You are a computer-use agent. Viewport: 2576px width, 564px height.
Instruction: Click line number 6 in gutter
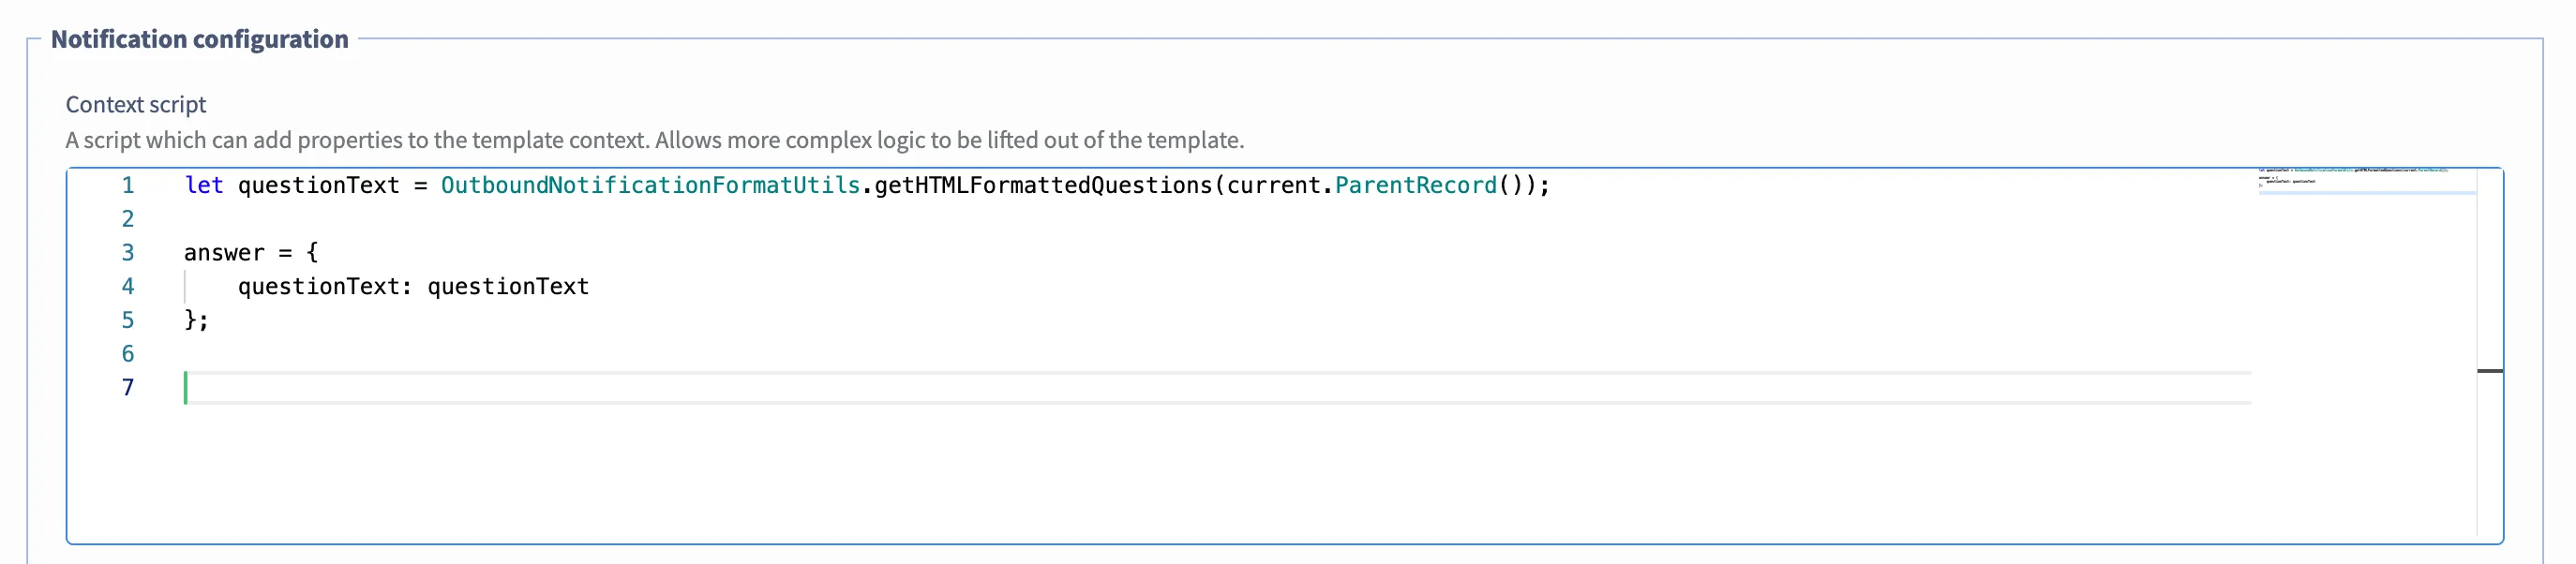tap(128, 354)
